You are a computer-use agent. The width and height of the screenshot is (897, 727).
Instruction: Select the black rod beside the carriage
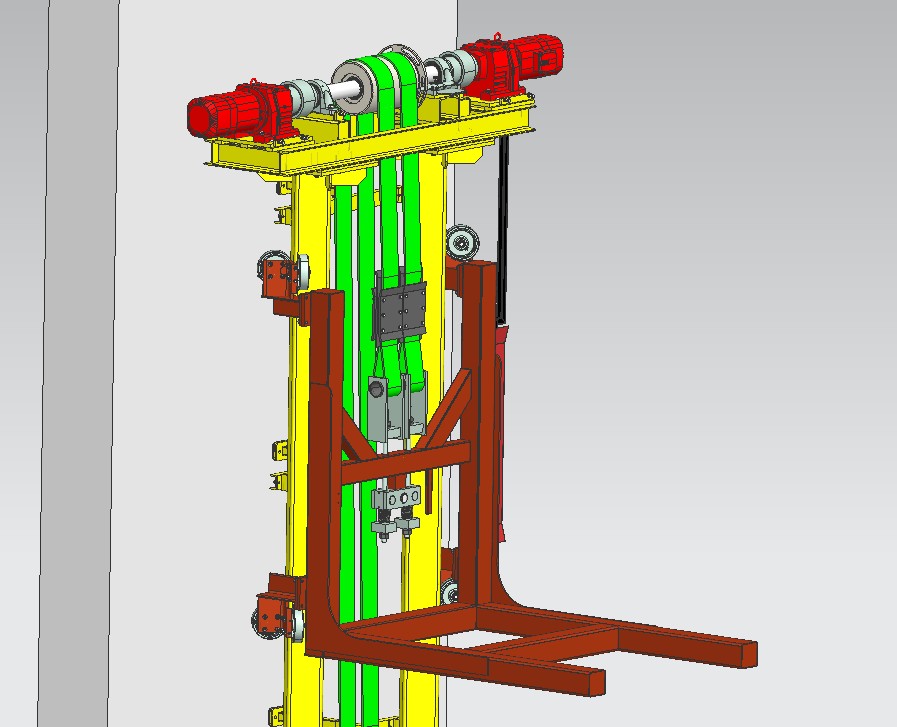503,229
